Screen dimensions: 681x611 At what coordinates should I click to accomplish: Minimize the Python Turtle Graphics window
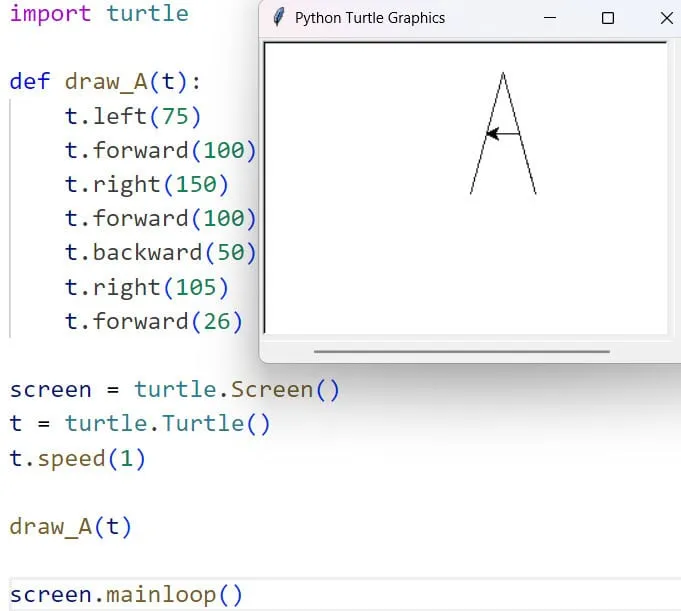tap(550, 18)
